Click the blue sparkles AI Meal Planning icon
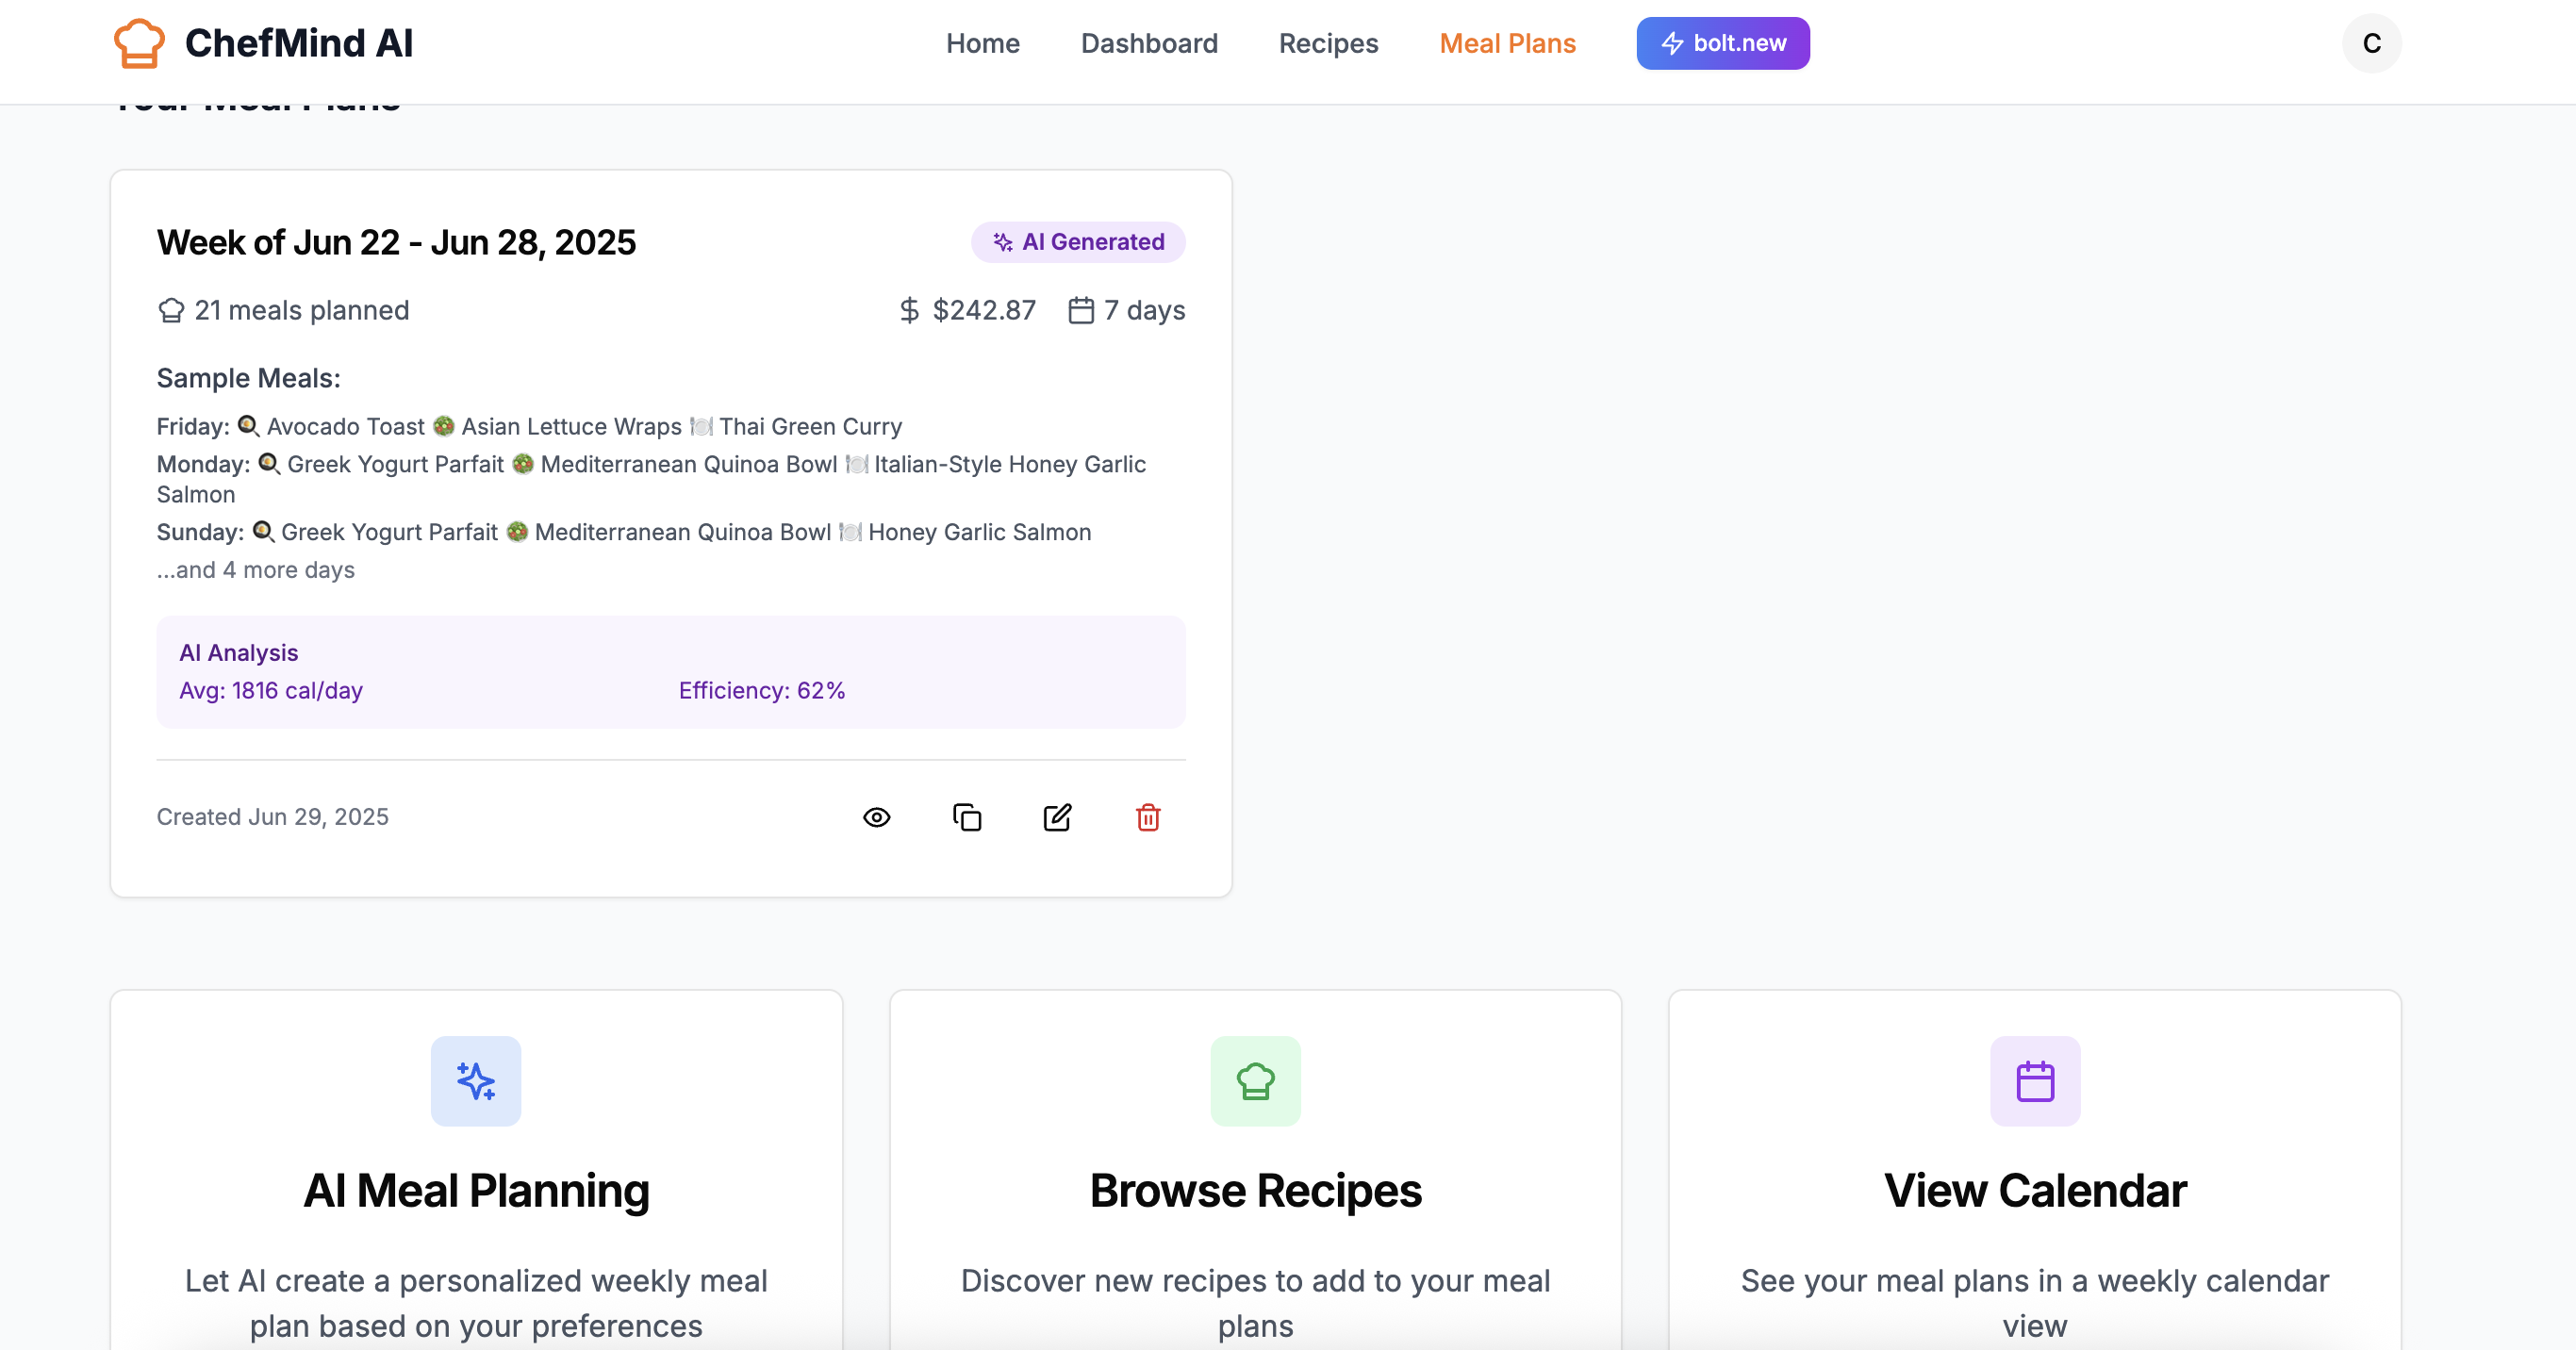The height and width of the screenshot is (1350, 2576). [x=476, y=1080]
